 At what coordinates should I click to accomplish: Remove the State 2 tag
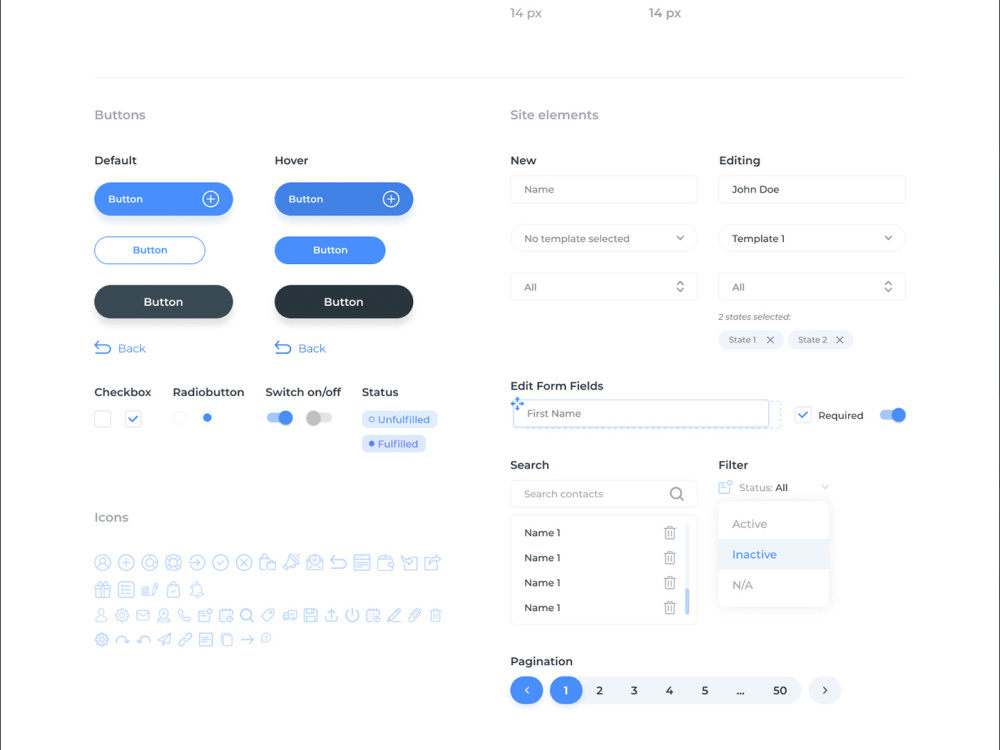(x=840, y=340)
